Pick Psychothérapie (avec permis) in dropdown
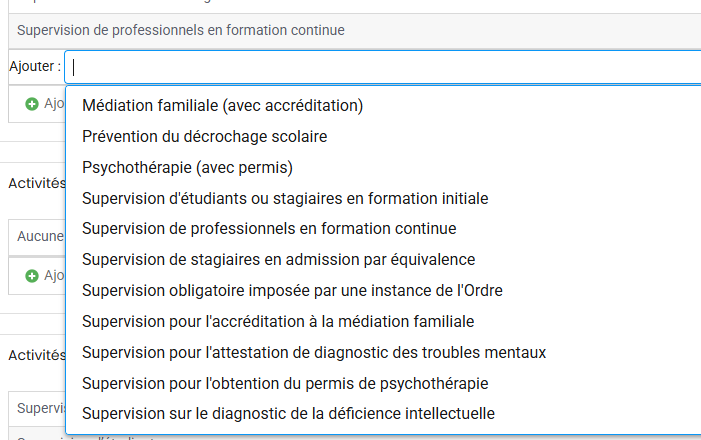701x440 pixels. 187,167
